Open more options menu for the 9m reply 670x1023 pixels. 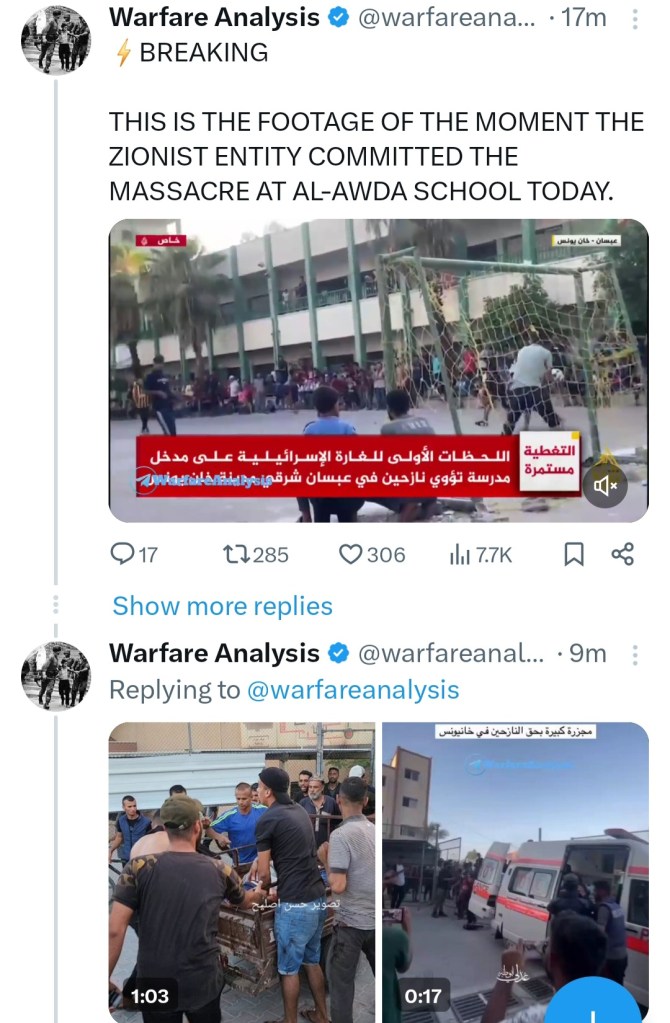(x=635, y=654)
